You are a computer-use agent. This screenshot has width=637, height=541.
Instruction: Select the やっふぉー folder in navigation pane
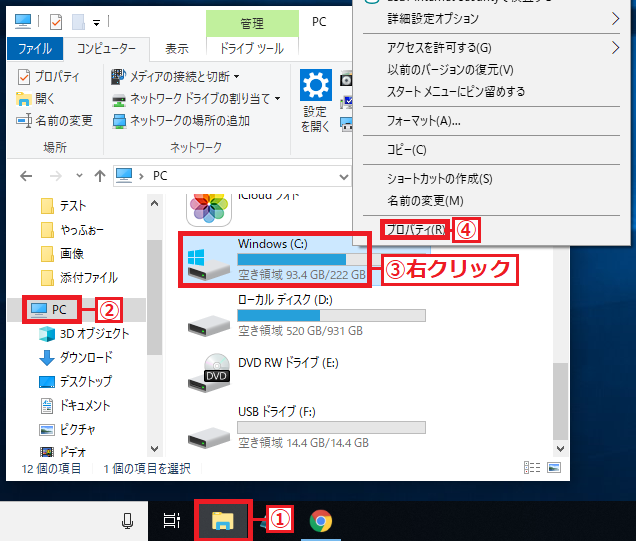point(73,230)
